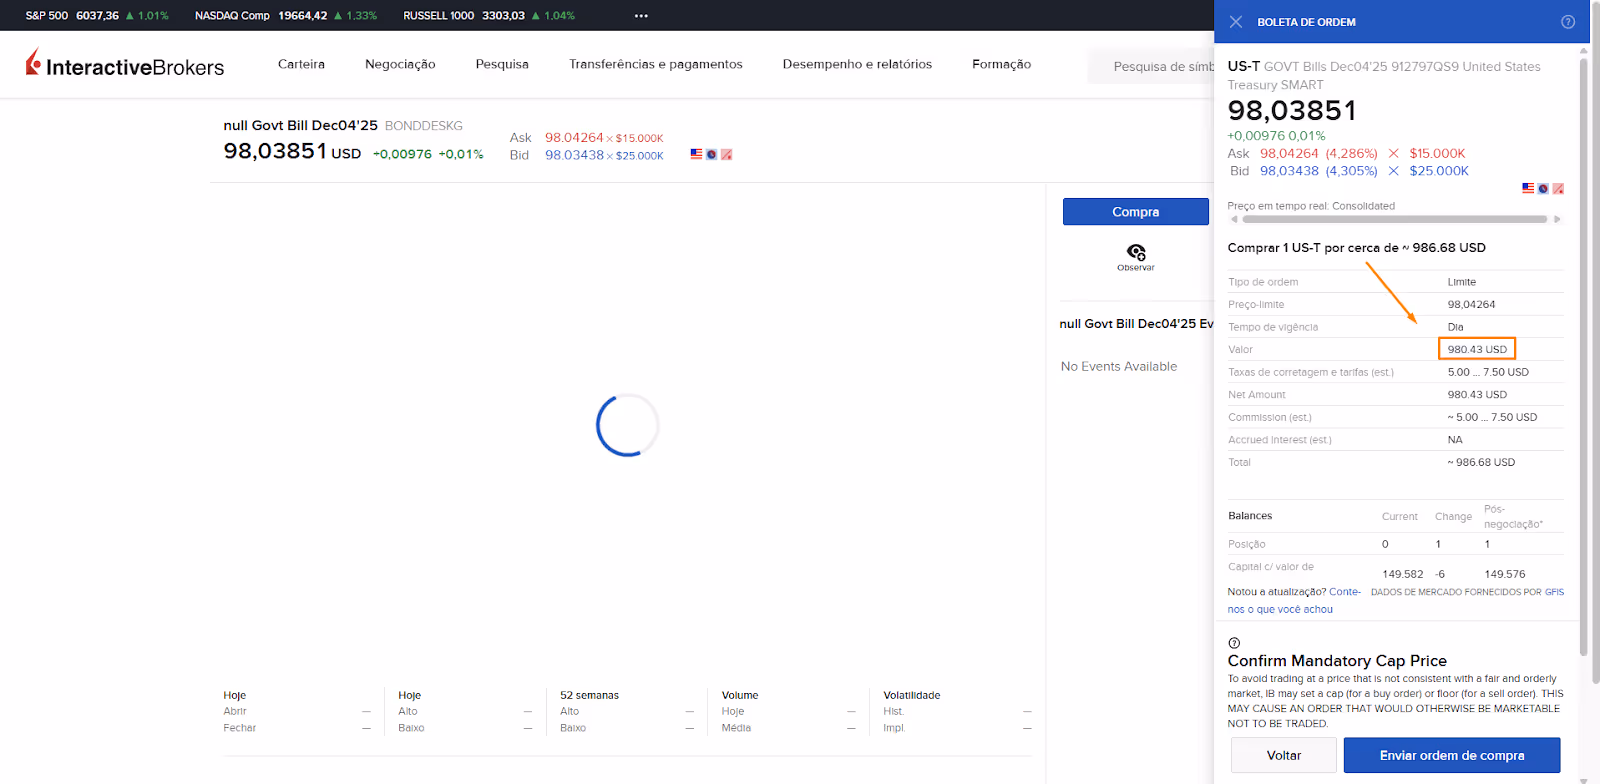
Task: Click the Volume statistics header
Action: click(740, 695)
